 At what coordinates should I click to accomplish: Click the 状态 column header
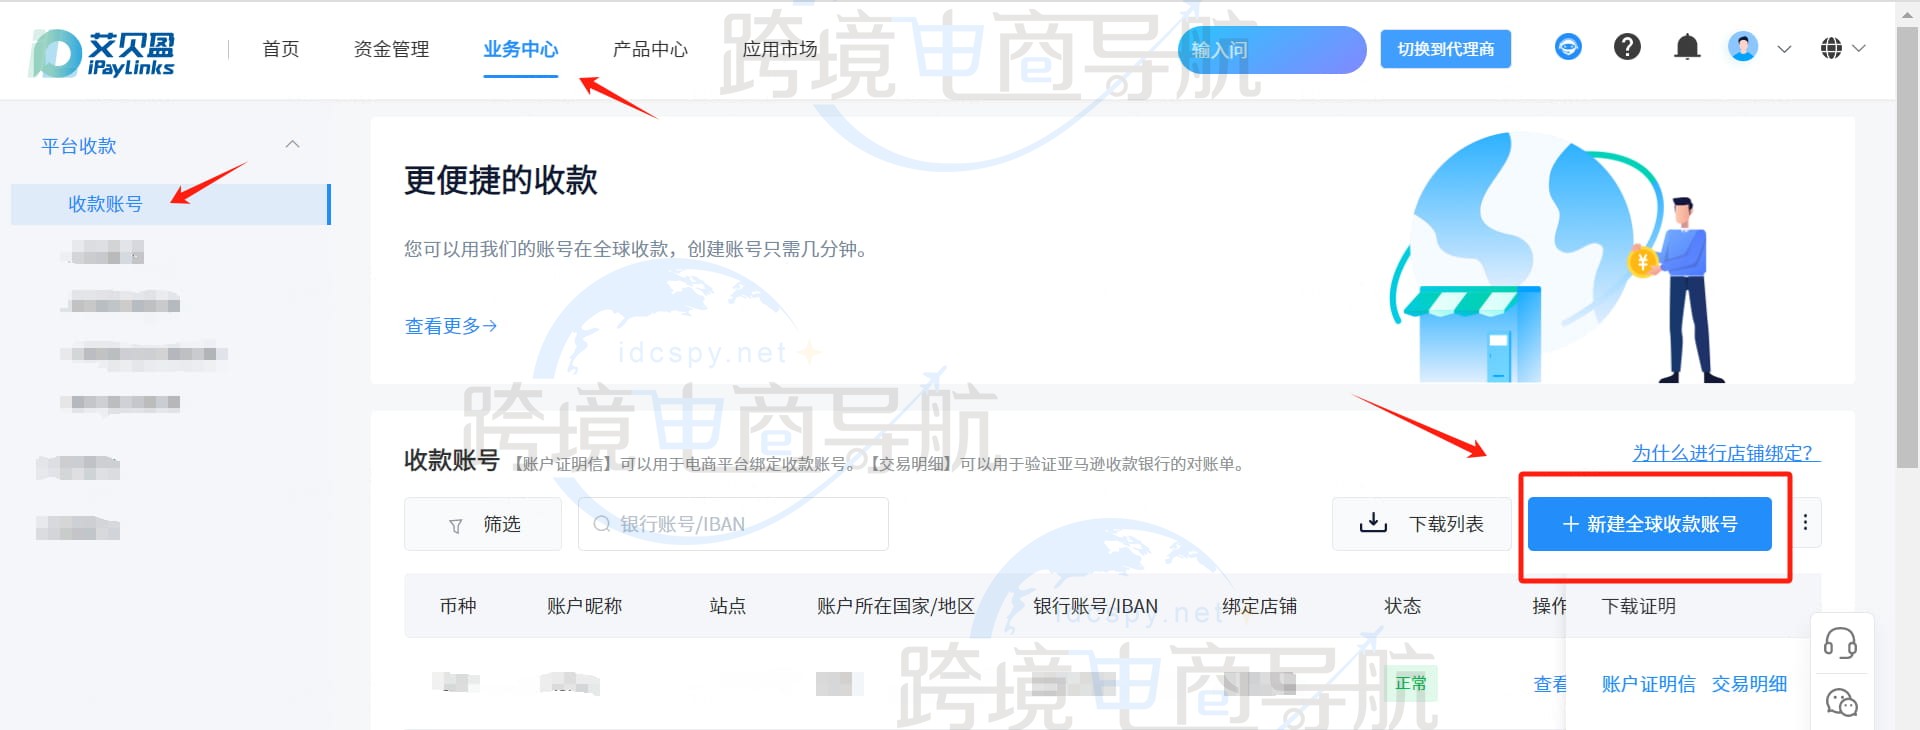1402,606
